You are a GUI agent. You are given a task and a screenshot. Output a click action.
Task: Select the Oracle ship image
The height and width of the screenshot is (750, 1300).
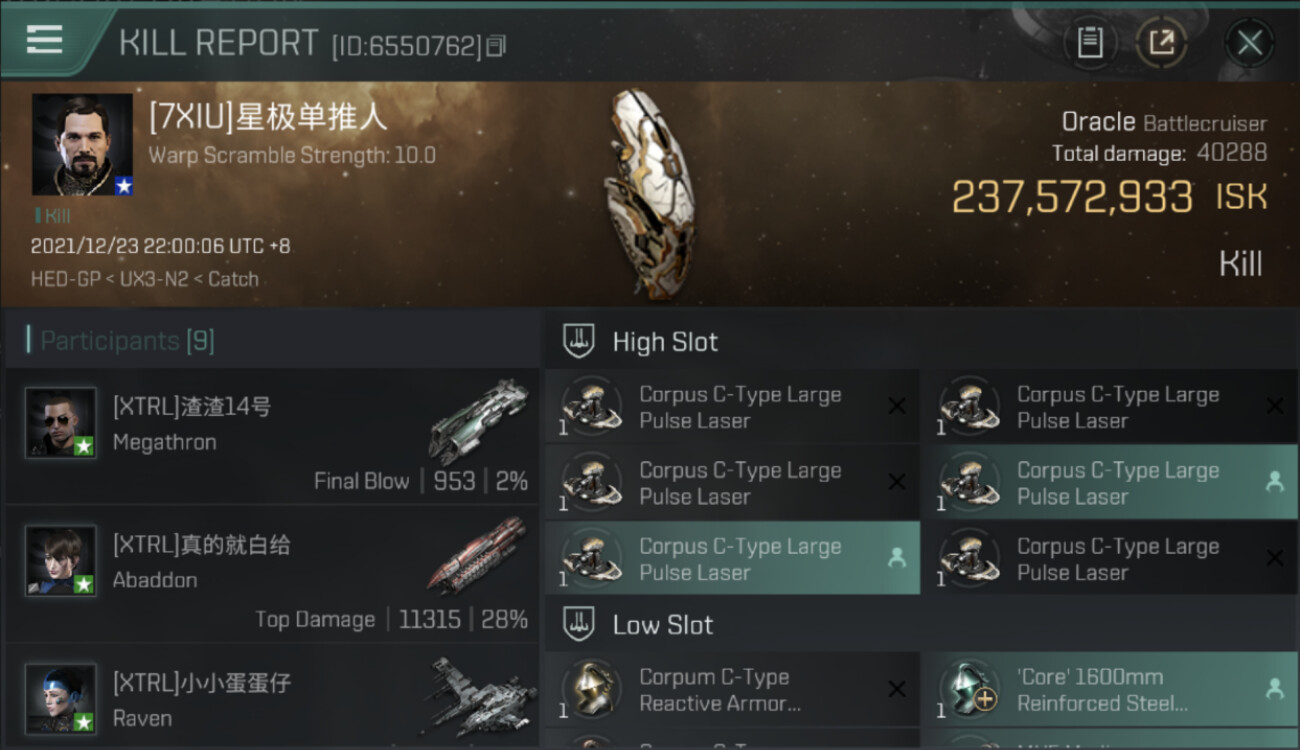(649, 194)
